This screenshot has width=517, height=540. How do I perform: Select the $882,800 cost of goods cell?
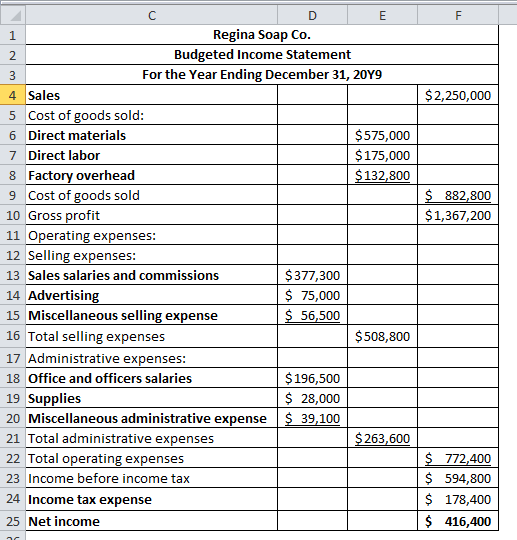pyautogui.click(x=458, y=195)
